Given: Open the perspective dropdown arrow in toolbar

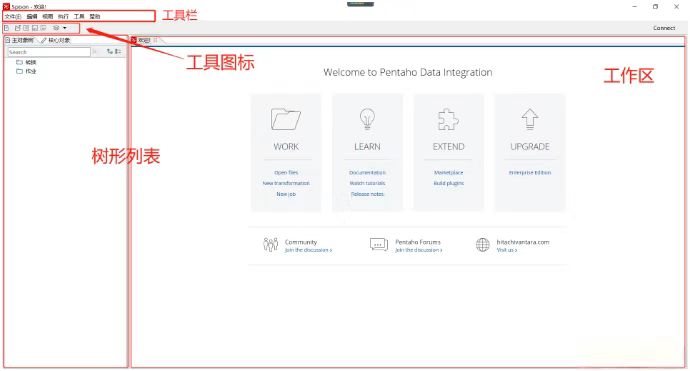Looking at the screenshot, I should pos(65,28).
